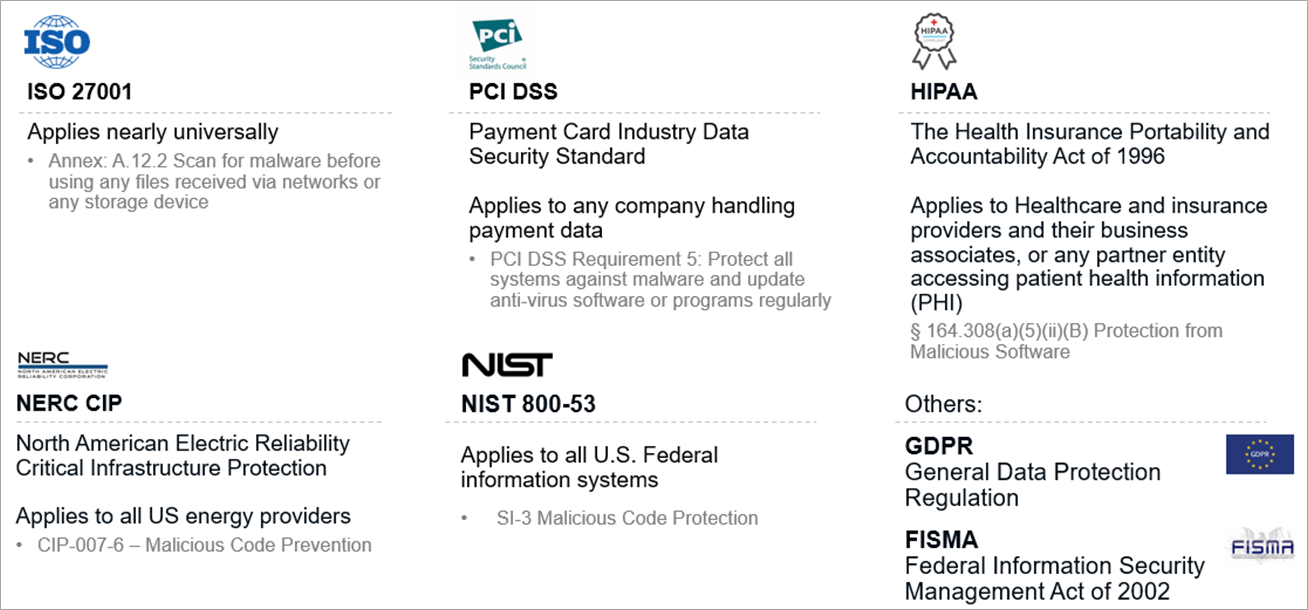Click the HIPAA title text
The height and width of the screenshot is (610, 1308).
click(944, 92)
